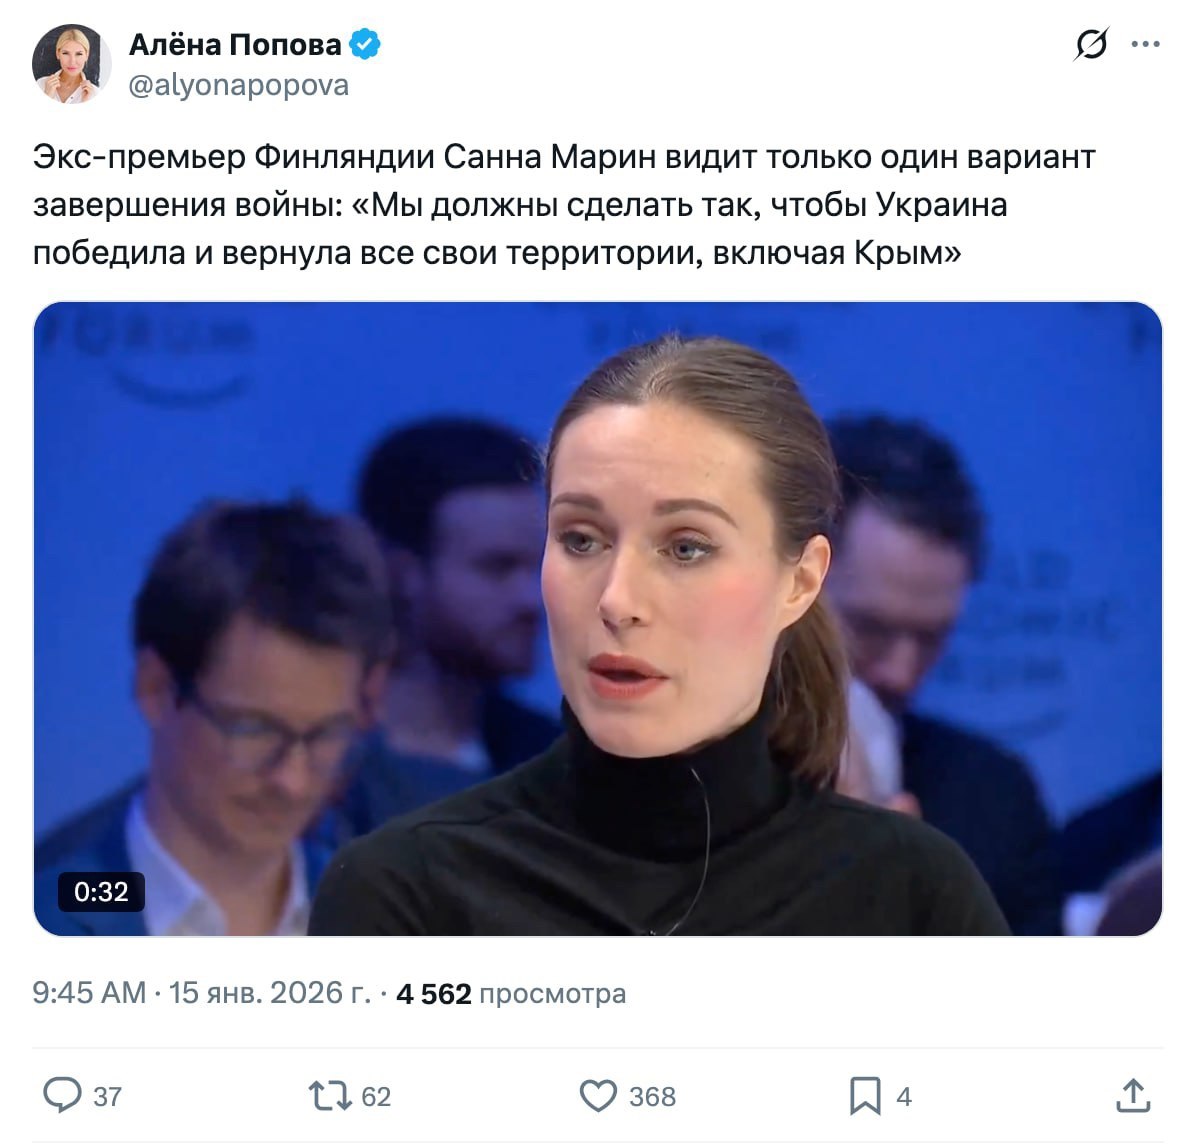This screenshot has width=1196, height=1144.
Task: Click the 0:32 video duration badge
Action: coord(101,892)
